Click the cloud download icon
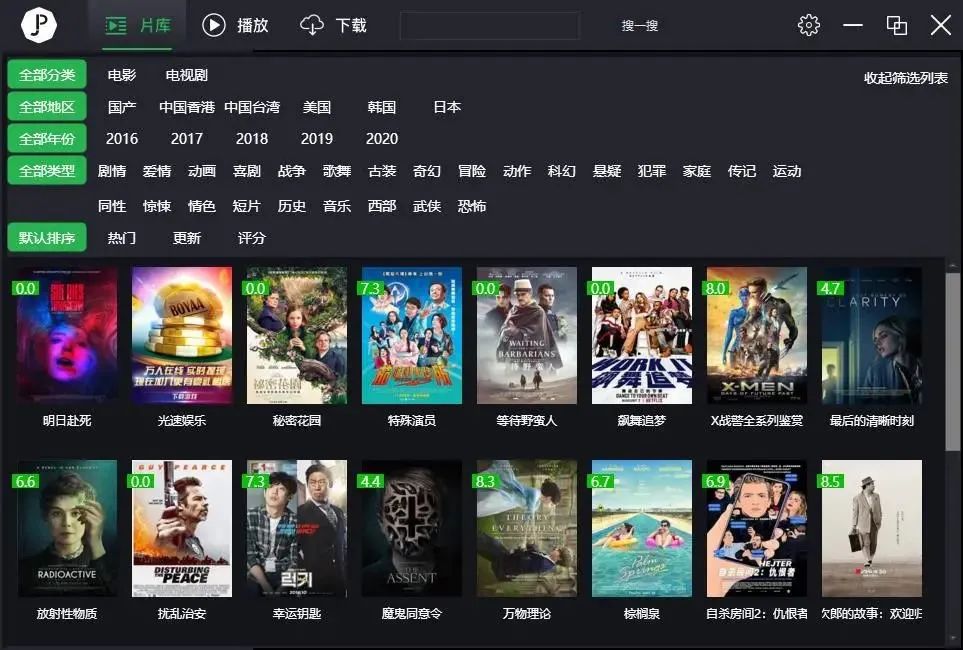Screen dimensions: 963x650 click(x=312, y=25)
